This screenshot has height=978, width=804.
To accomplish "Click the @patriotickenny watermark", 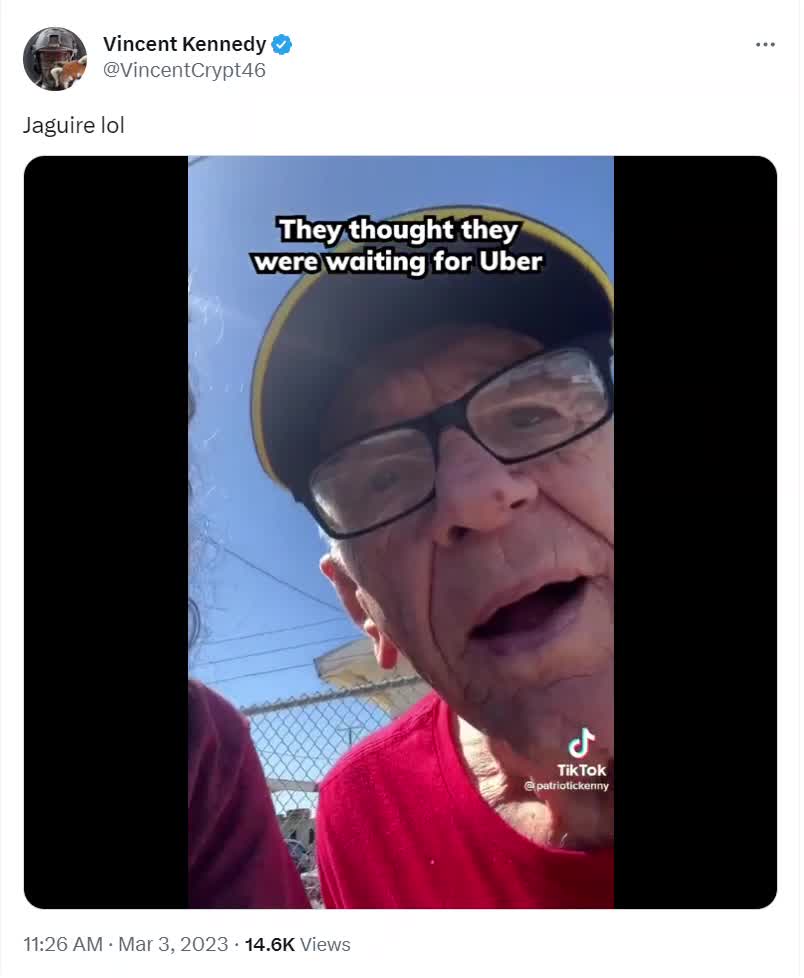I will 566,785.
